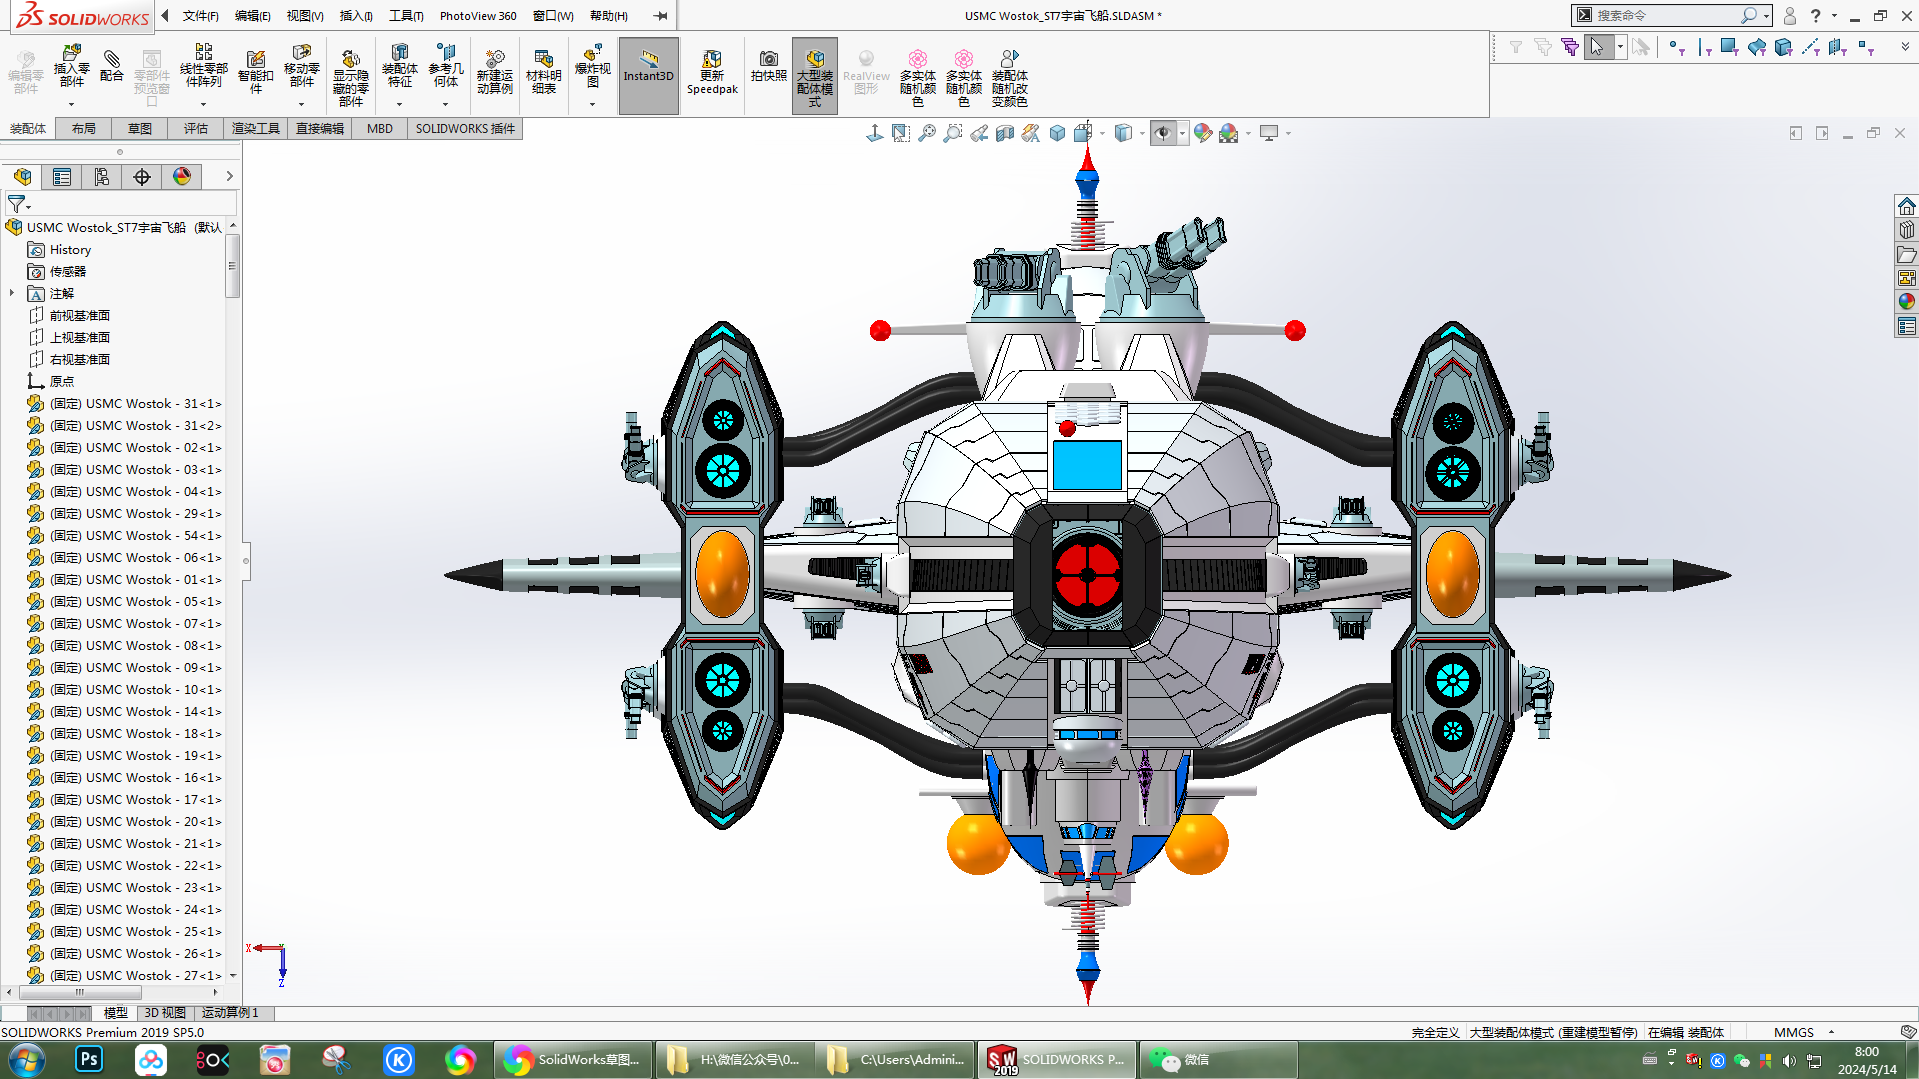The height and width of the screenshot is (1079, 1919).
Task: Open the 插入零部件 dropdown arrow
Action: (71, 104)
